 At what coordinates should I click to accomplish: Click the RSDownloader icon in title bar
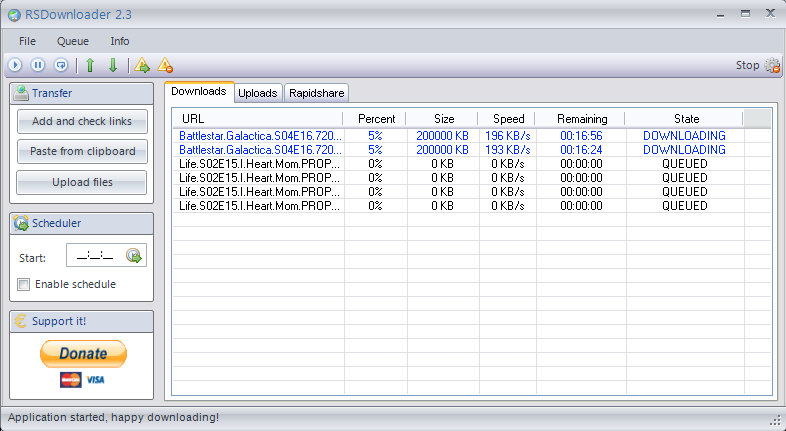pos(14,15)
